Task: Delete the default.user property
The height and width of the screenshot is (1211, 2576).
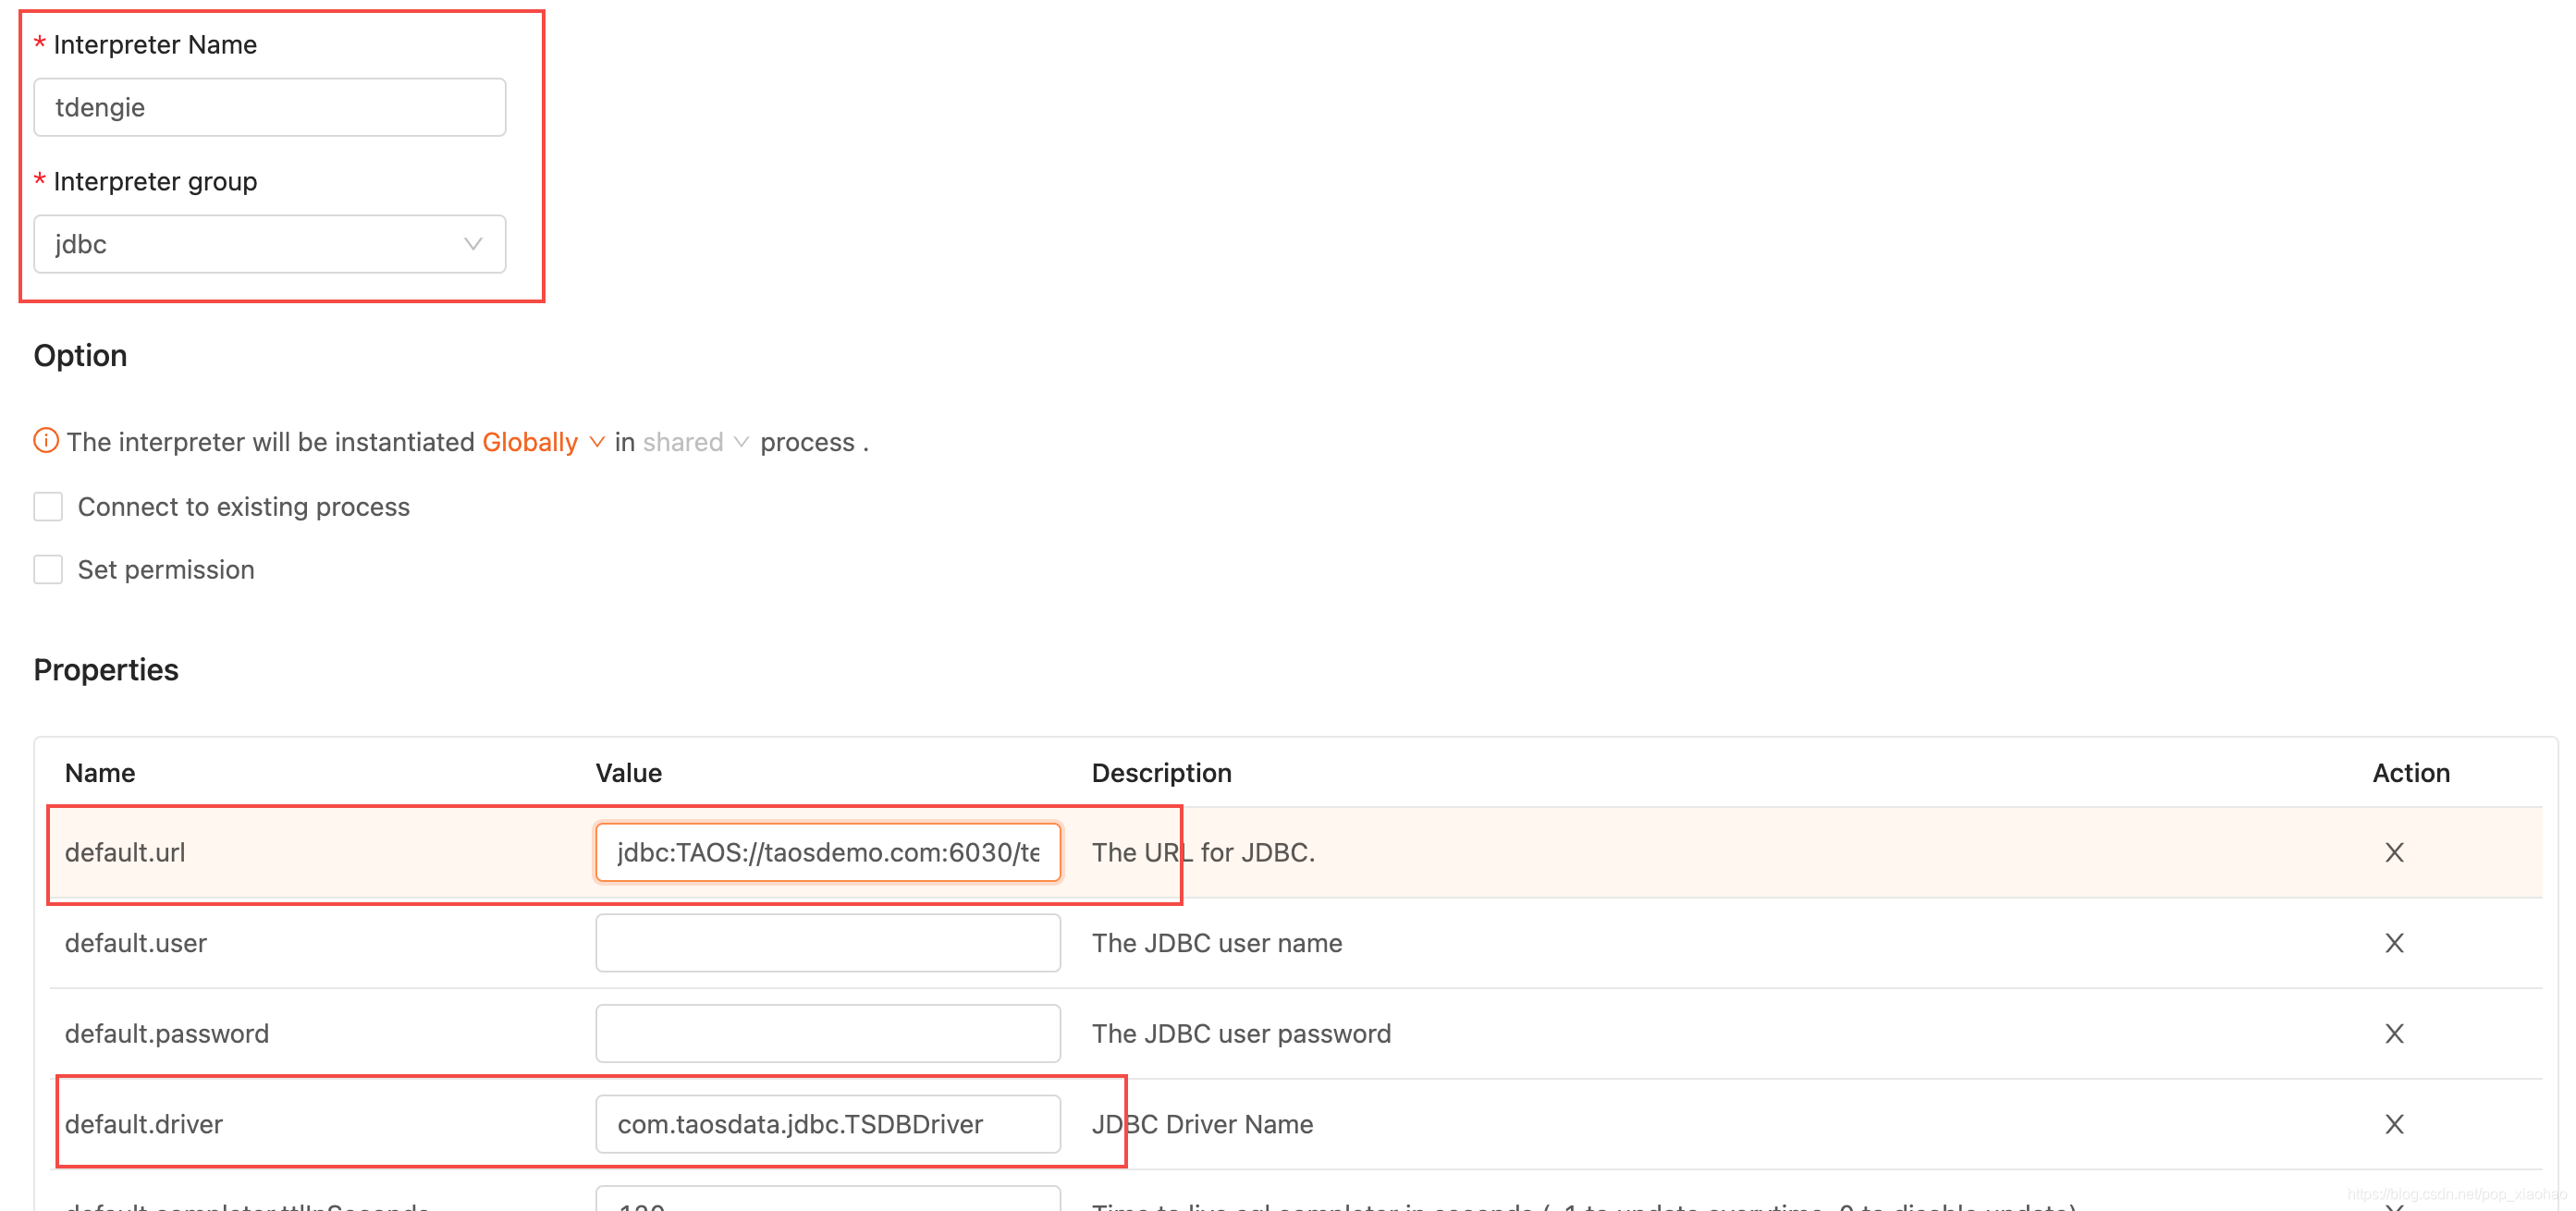Action: coord(2393,943)
